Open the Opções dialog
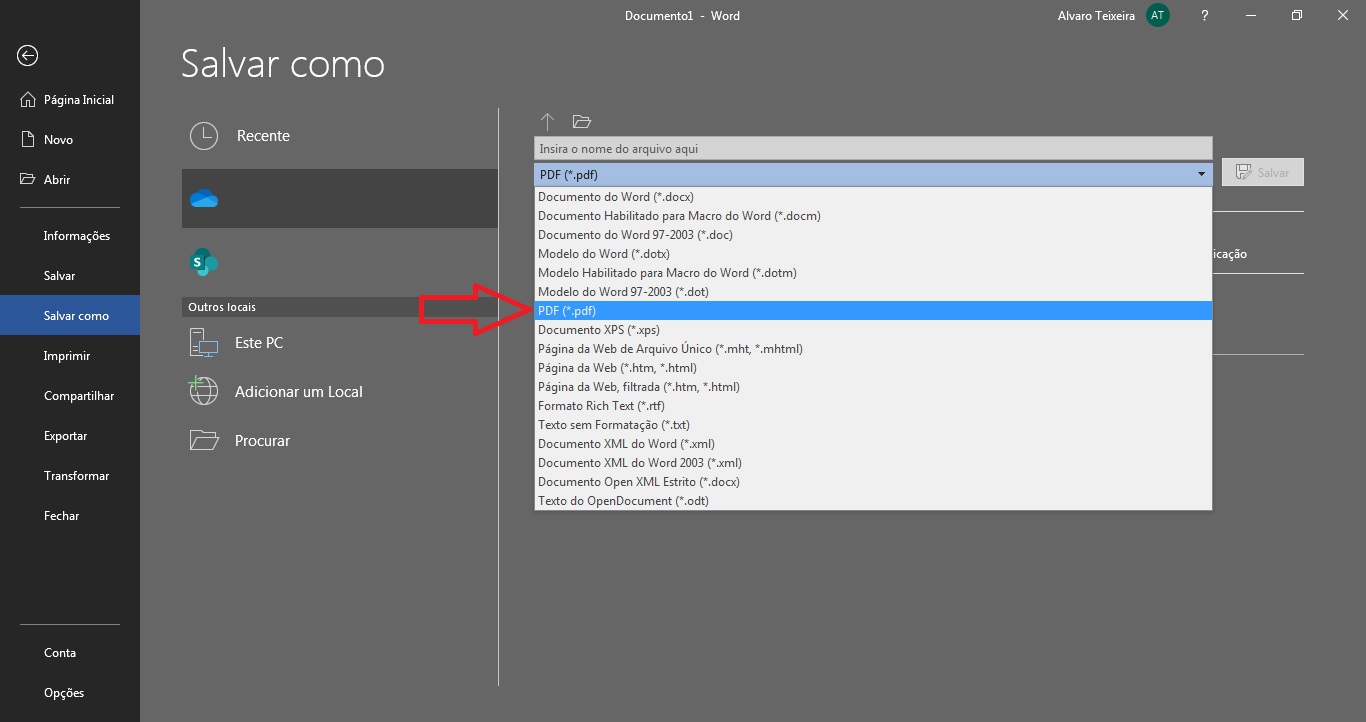The height and width of the screenshot is (722, 1366). 63,692
